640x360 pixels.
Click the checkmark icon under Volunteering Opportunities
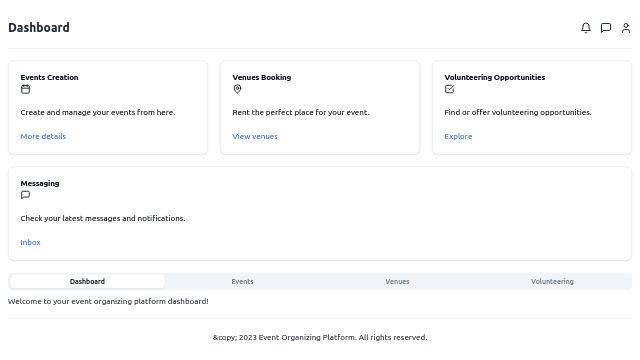pos(449,89)
